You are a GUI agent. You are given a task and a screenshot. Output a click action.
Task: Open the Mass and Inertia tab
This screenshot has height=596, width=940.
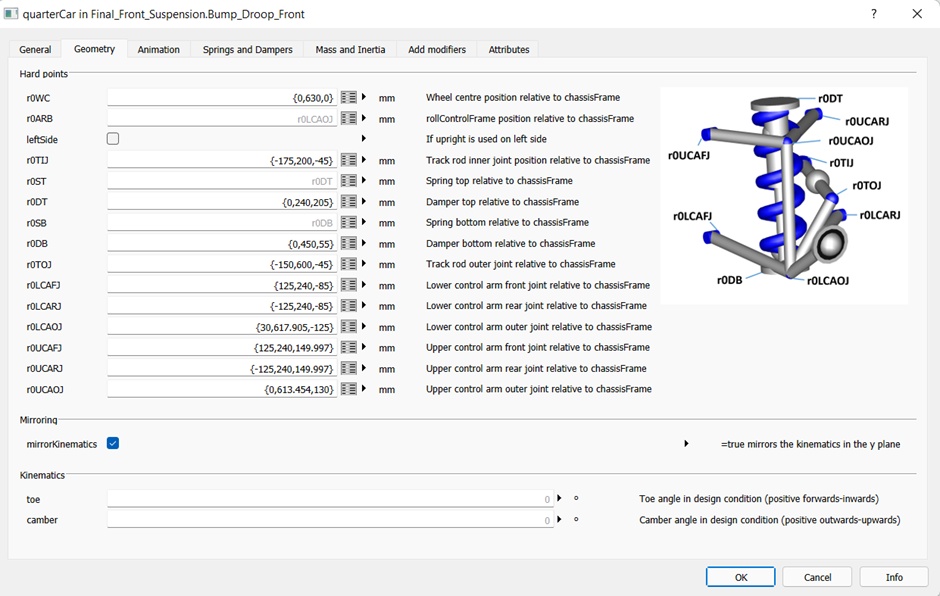tap(350, 49)
